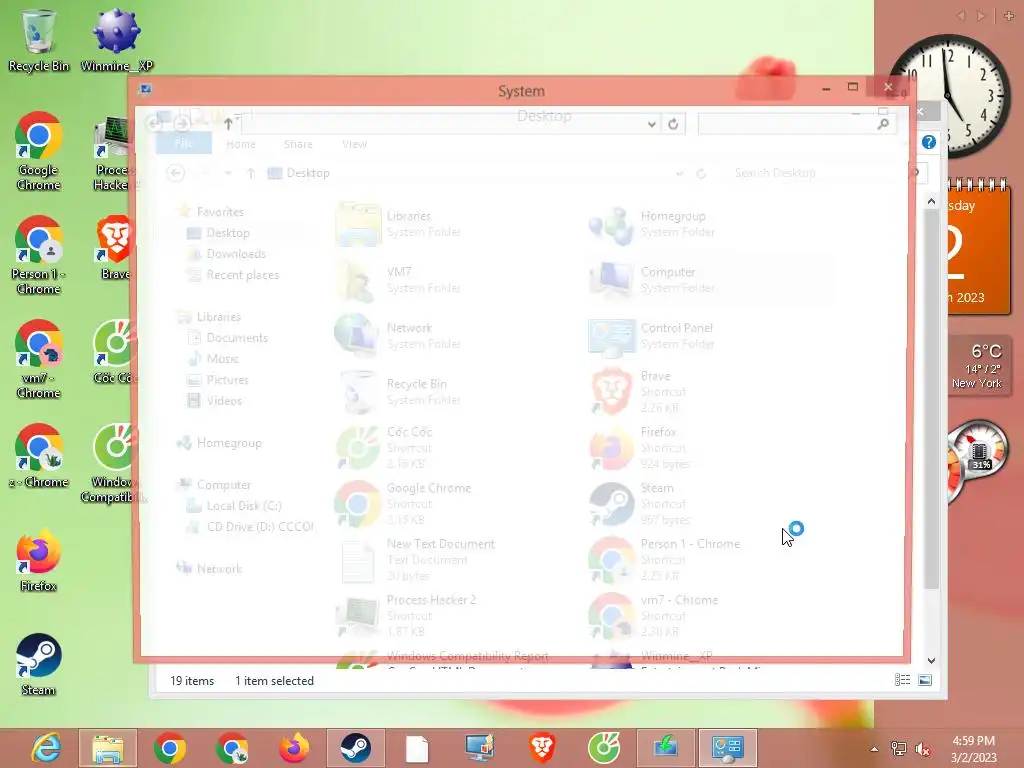Launch Winmine_XP from the desktop
The height and width of the screenshot is (768, 1024).
click(116, 40)
